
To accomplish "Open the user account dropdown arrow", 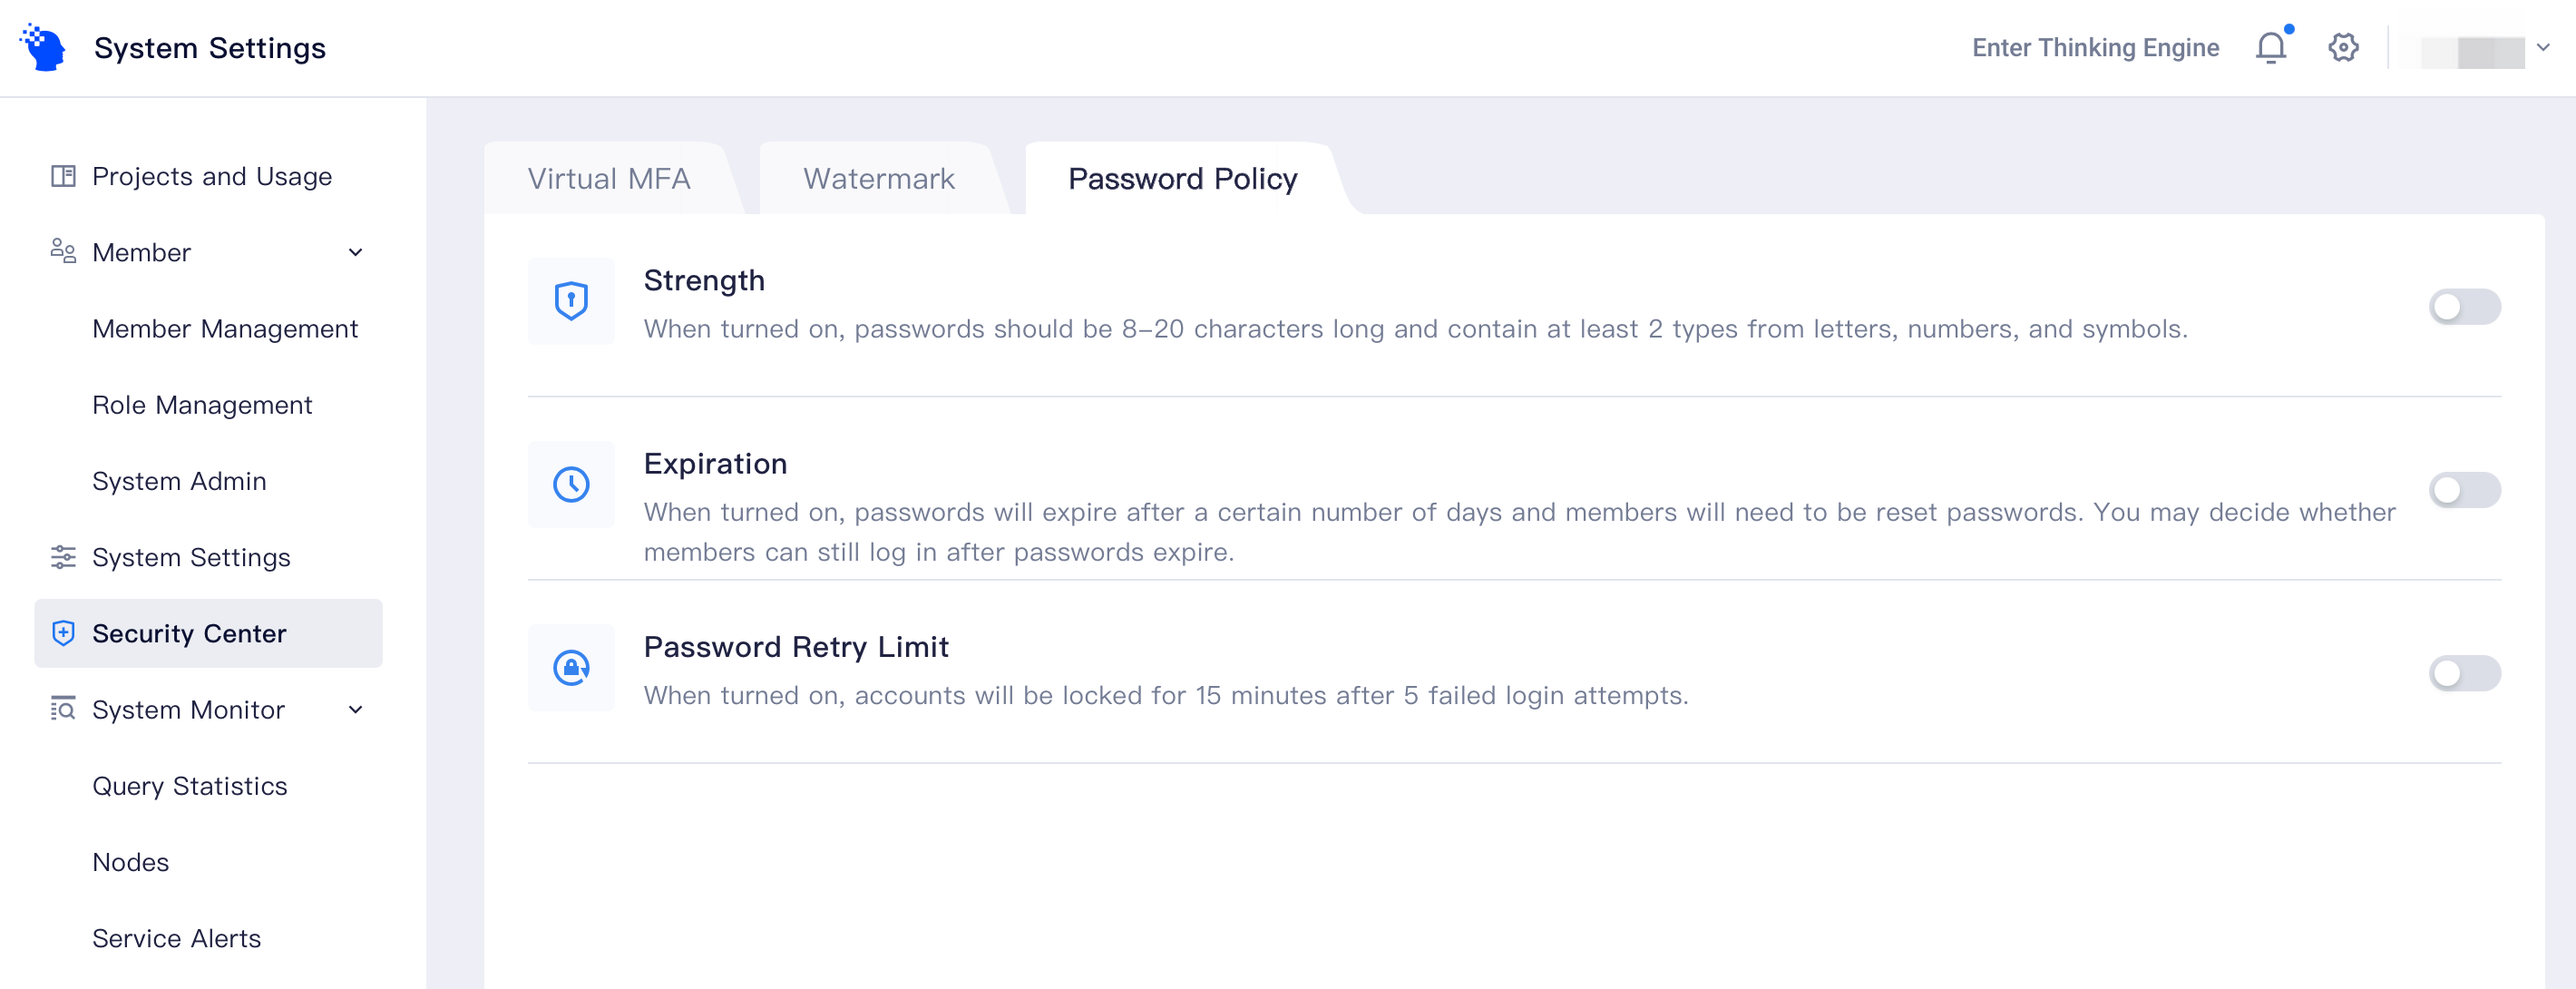I will click(2543, 47).
